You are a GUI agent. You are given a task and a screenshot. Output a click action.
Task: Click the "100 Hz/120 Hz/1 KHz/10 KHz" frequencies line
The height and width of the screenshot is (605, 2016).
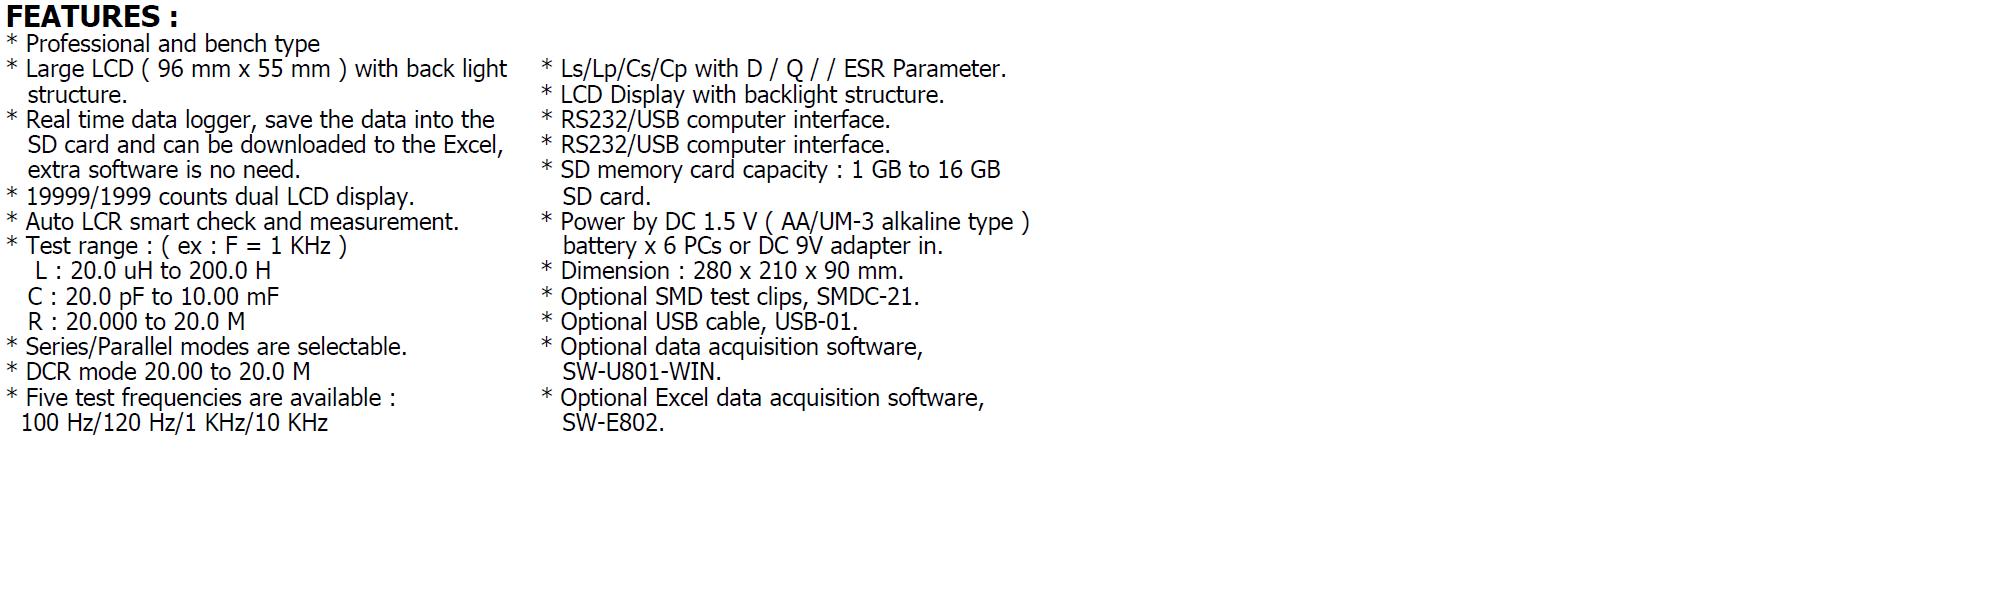[x=174, y=423]
